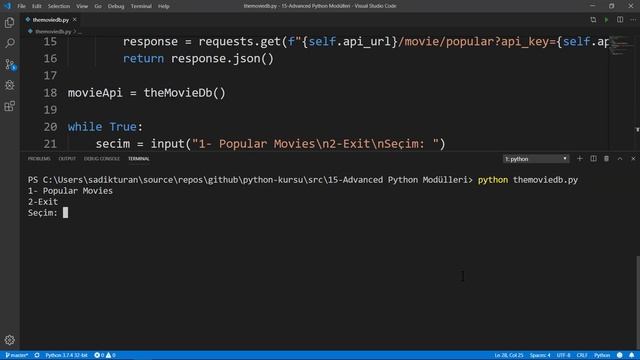Image resolution: width=640 pixels, height=360 pixels.
Task: Open the Go menu
Action: (x=98, y=6)
